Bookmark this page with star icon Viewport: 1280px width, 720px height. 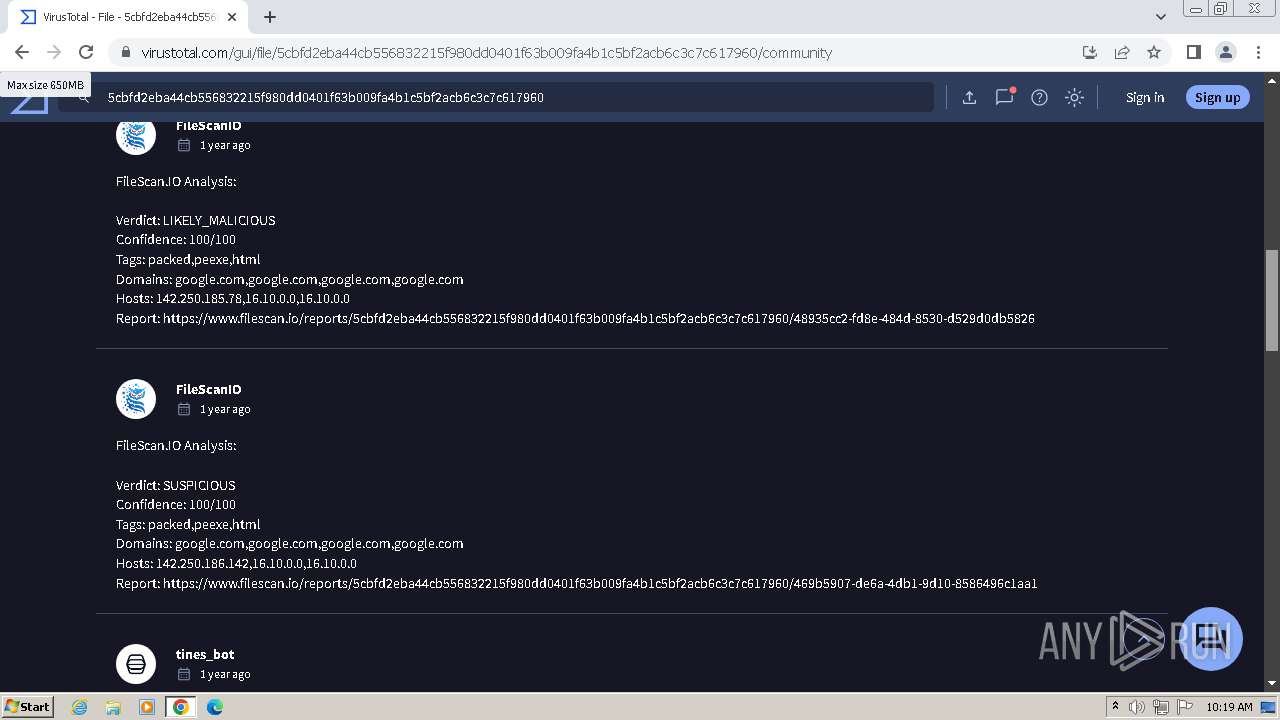[1154, 52]
